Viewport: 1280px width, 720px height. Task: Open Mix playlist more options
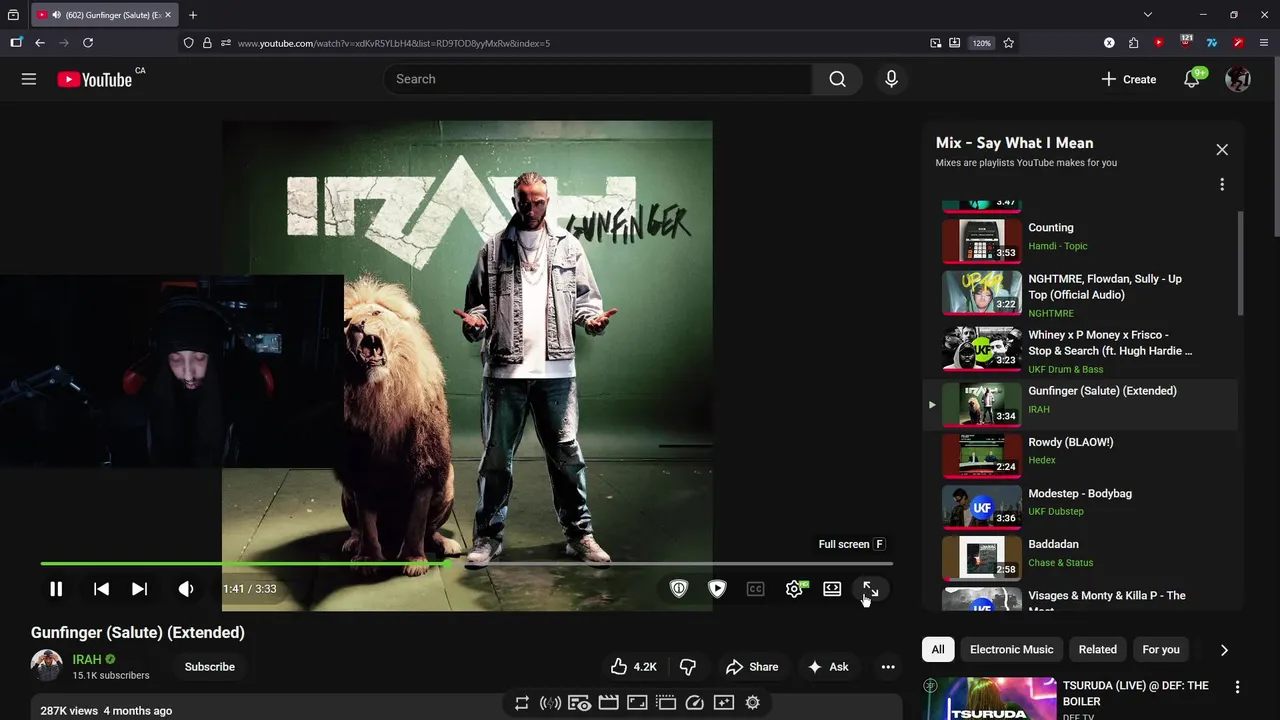click(x=1222, y=185)
